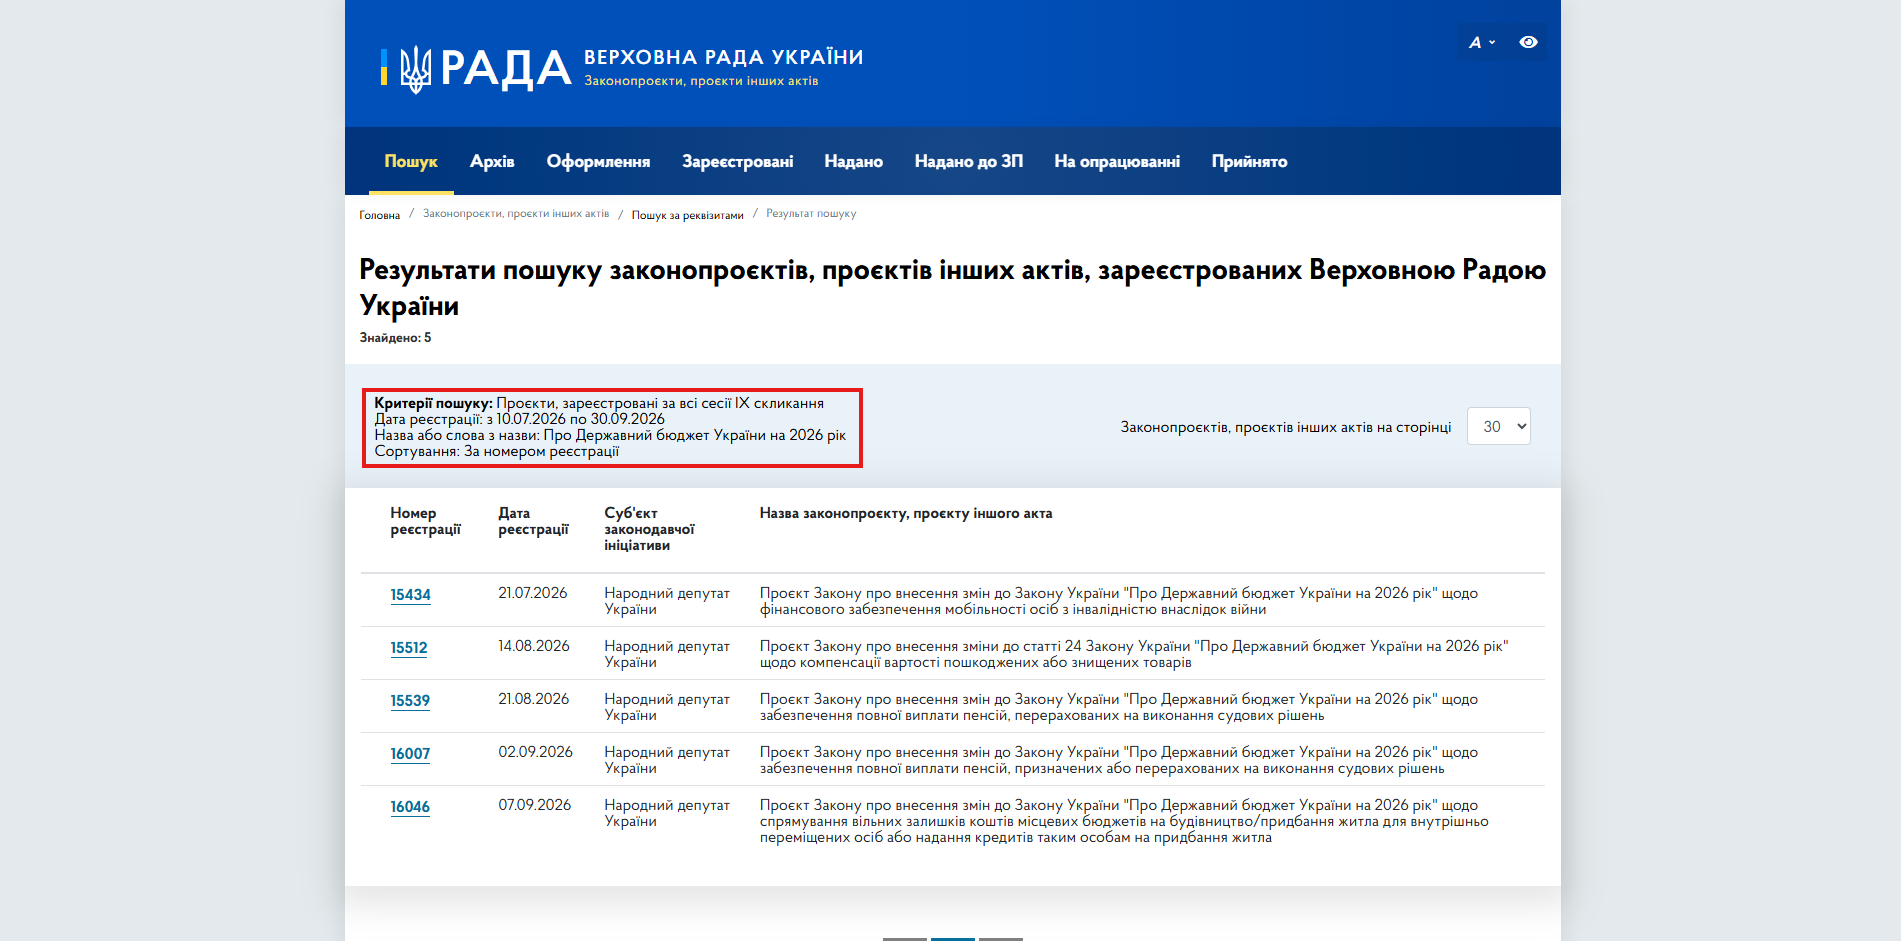
Task: Click the 'Суб'єкт законодавчої ініціативи' column header
Action: click(650, 529)
